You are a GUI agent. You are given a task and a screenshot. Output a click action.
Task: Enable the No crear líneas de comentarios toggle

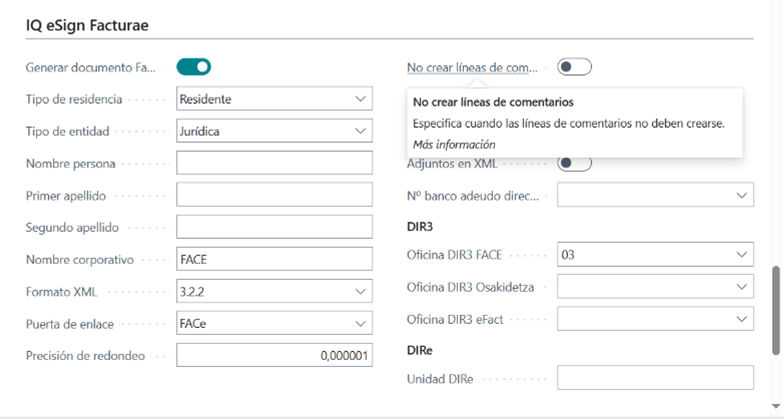click(575, 67)
